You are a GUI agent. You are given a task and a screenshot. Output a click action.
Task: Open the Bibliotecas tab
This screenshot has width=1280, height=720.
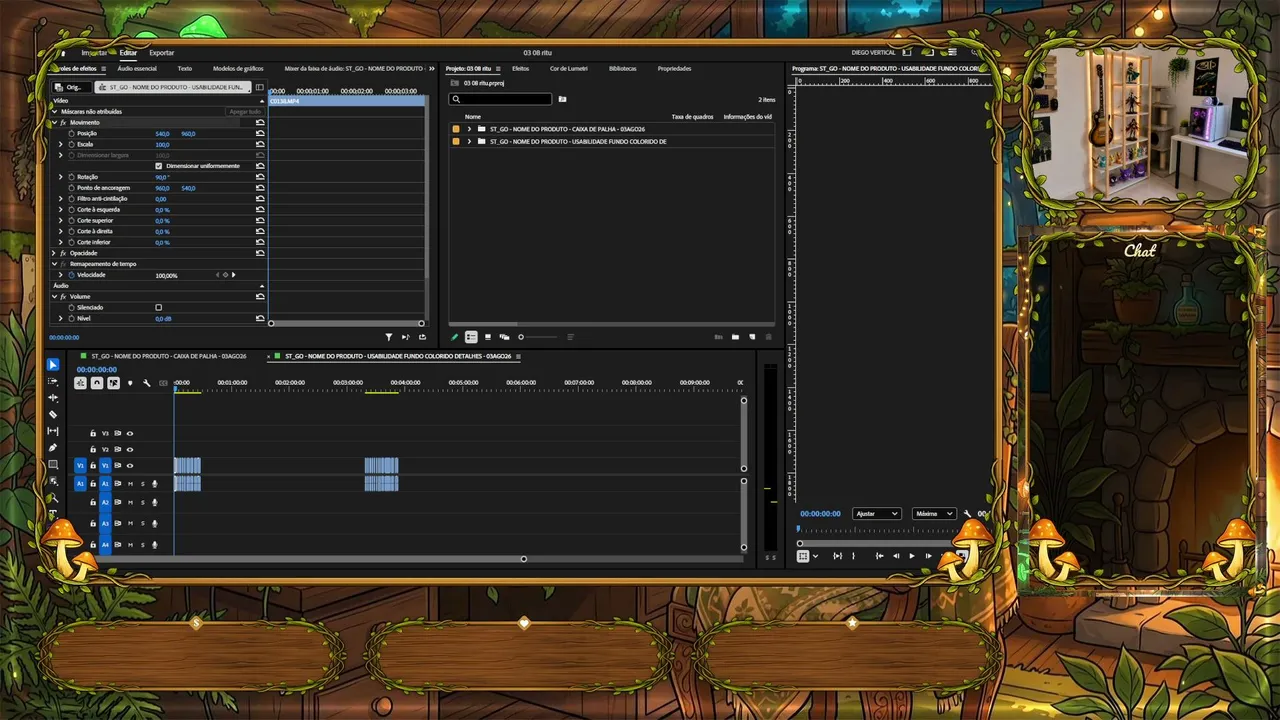tap(623, 69)
